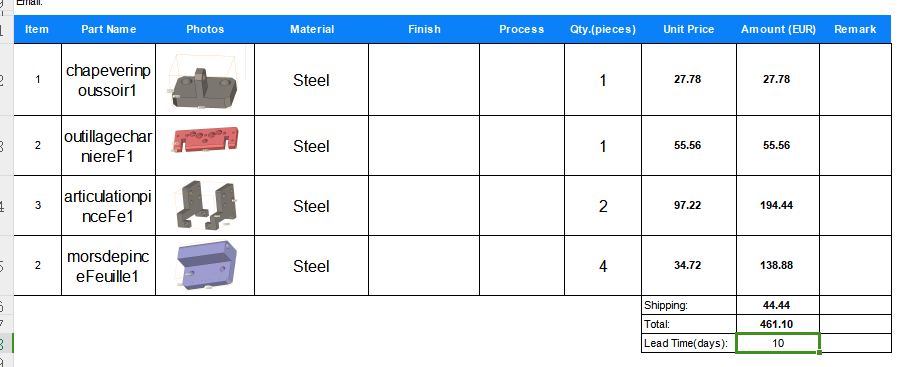Select the Total amount cell 461.10

point(778,324)
